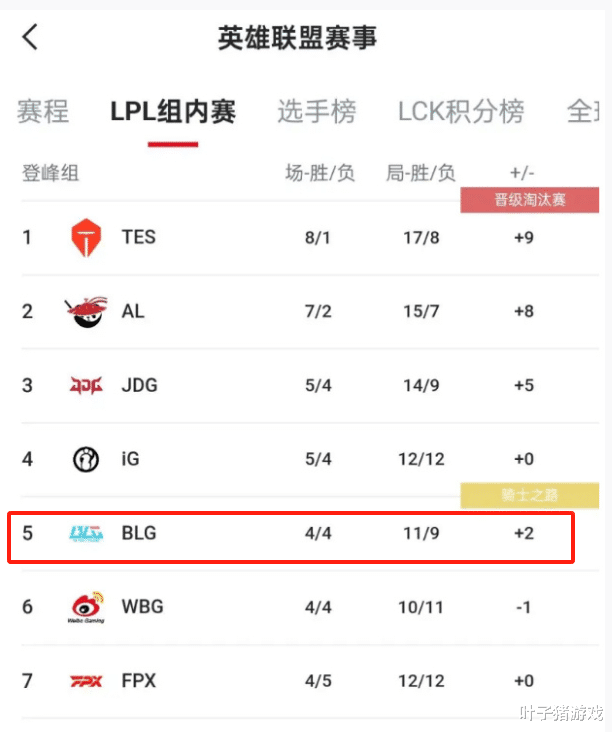The height and width of the screenshot is (732, 612).
Task: Click the 英雄联盟赛事 page title
Action: pyautogui.click(x=297, y=38)
